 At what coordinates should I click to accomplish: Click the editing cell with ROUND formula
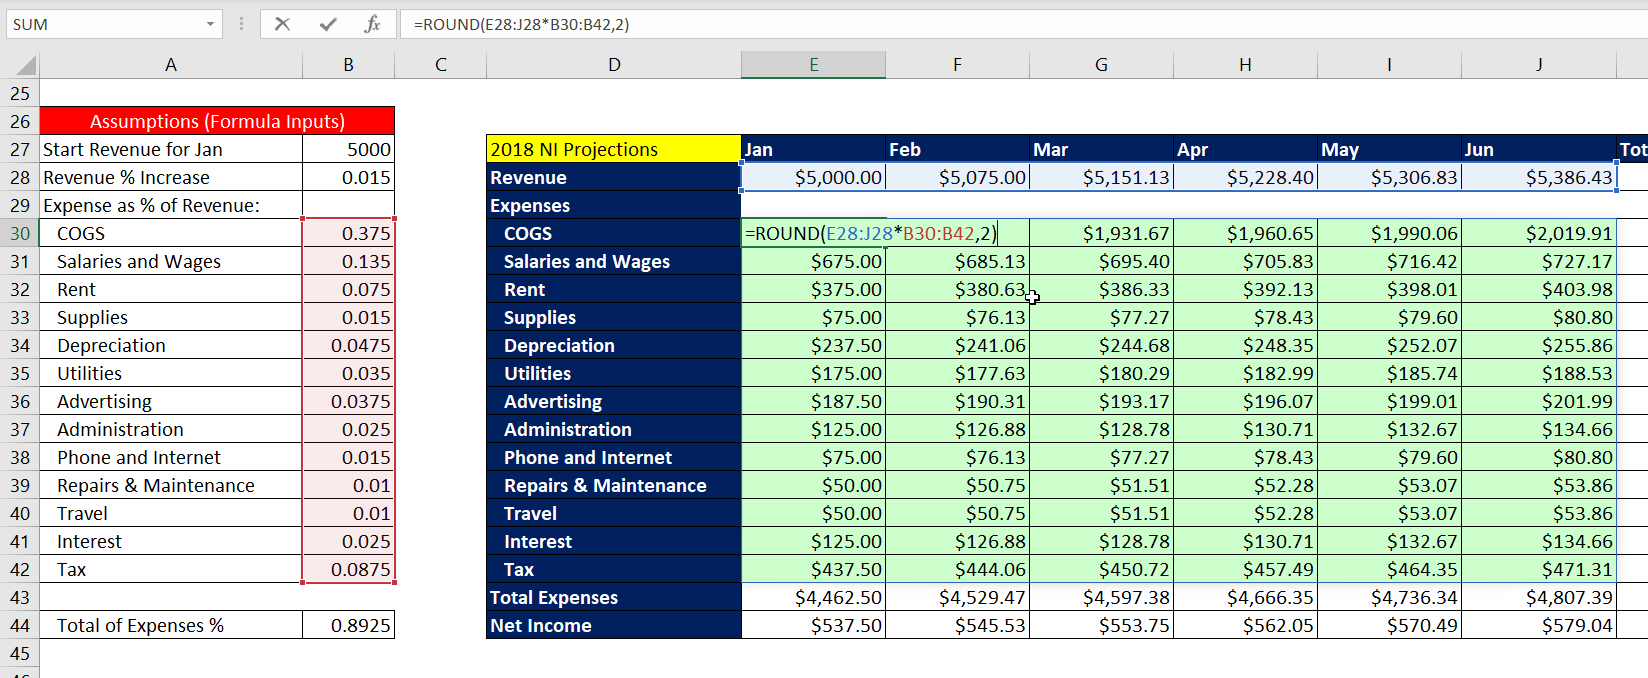click(871, 233)
